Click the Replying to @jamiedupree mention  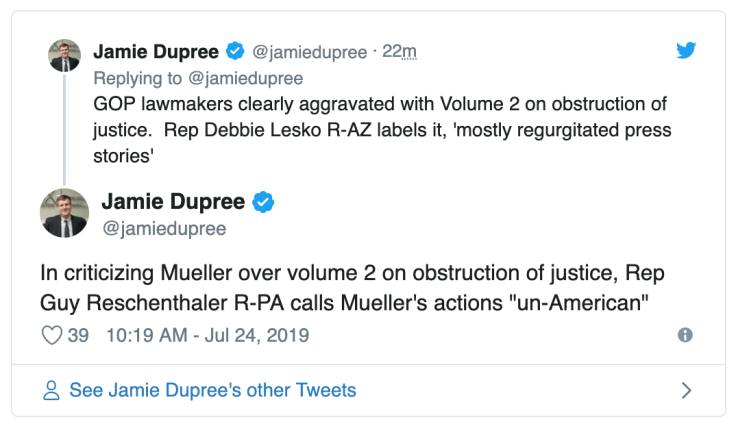(247, 78)
